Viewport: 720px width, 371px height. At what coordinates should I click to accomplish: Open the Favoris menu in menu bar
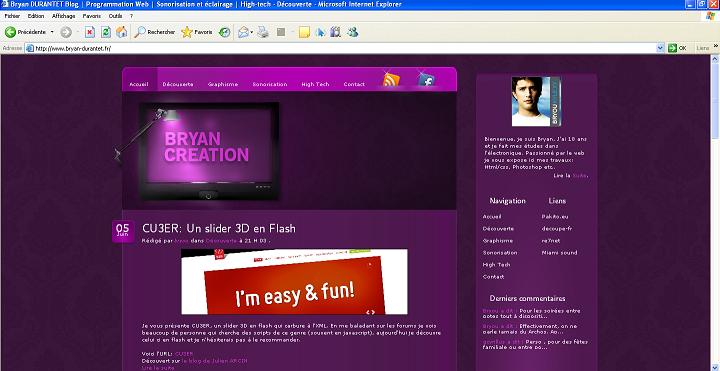click(x=92, y=16)
